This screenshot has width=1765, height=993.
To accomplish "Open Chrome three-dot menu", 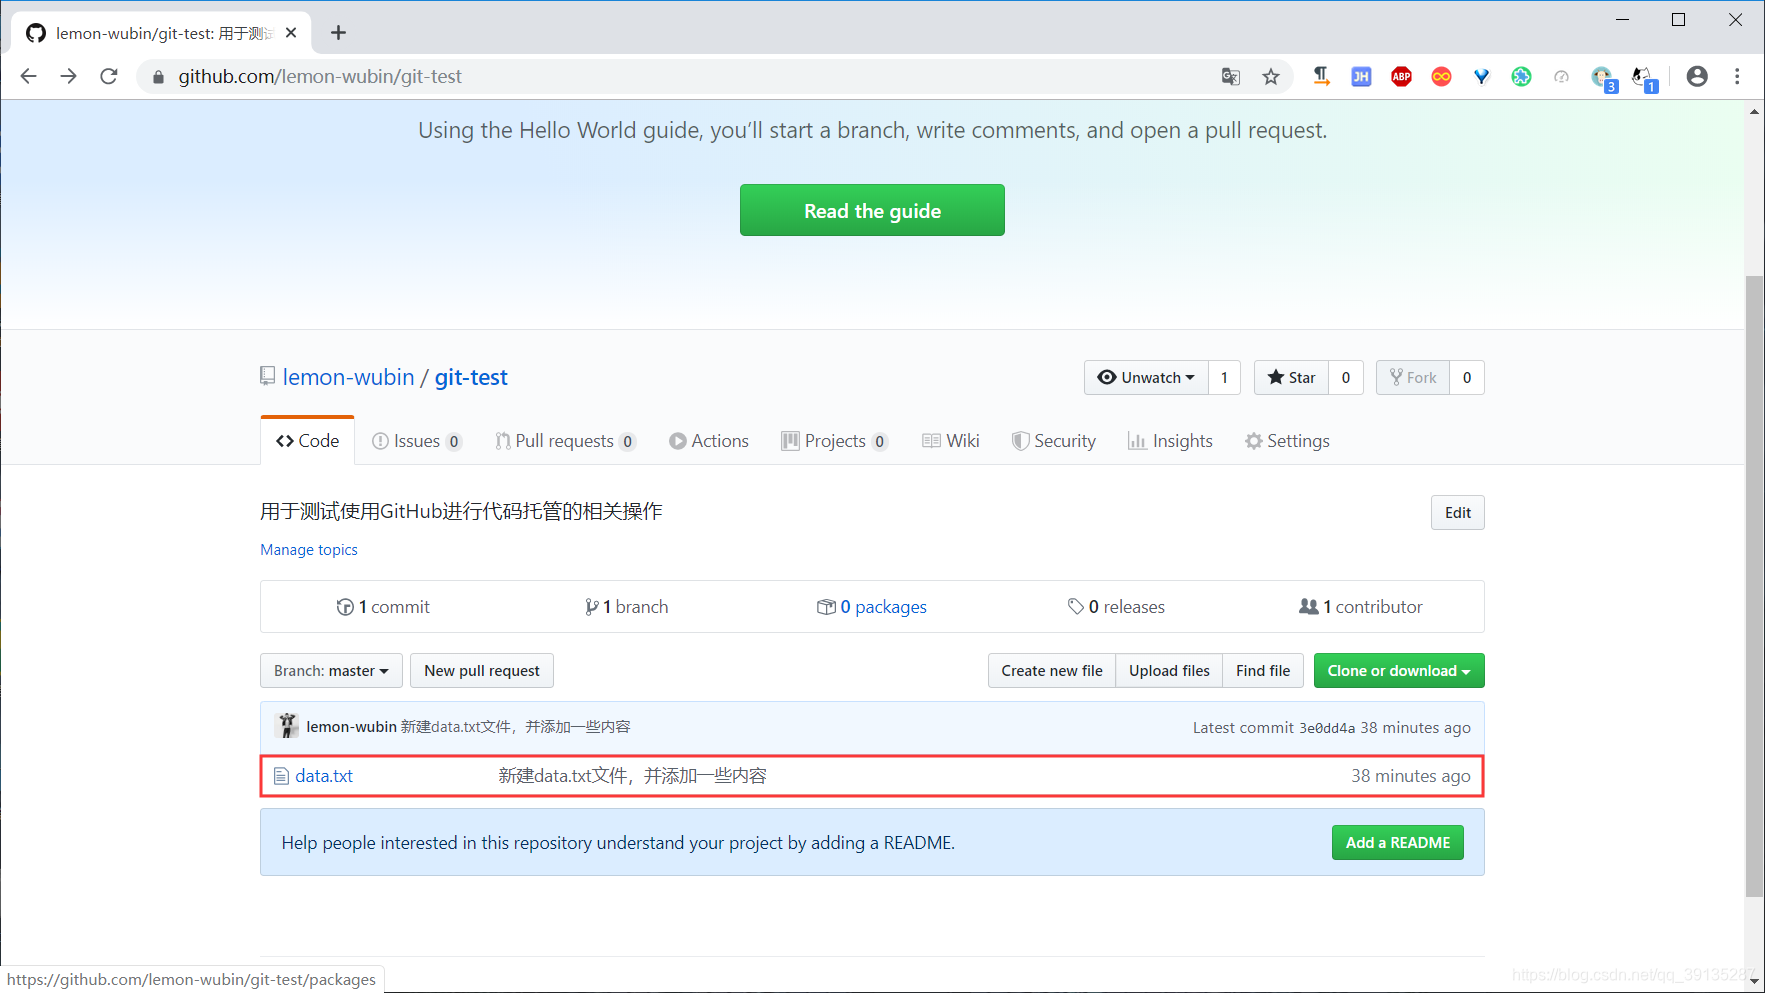I will 1737,77.
